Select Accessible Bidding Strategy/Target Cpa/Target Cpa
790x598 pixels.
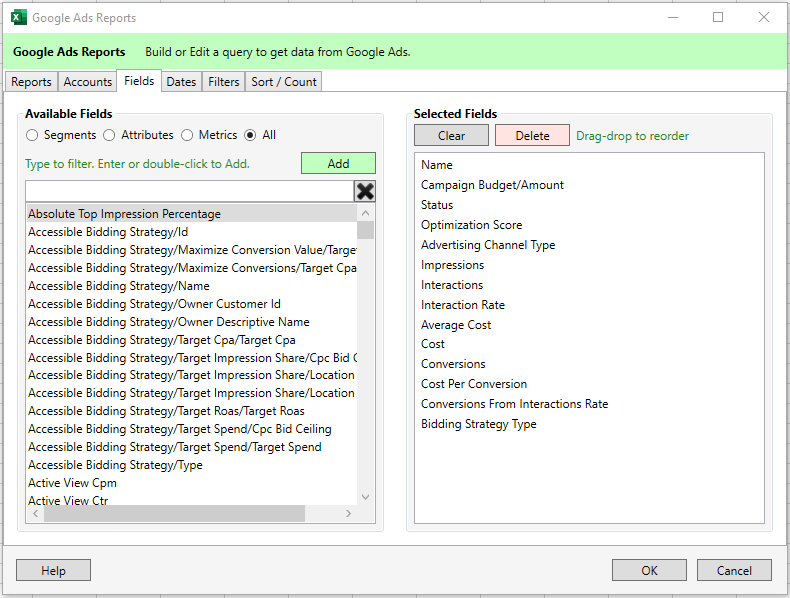191,340
